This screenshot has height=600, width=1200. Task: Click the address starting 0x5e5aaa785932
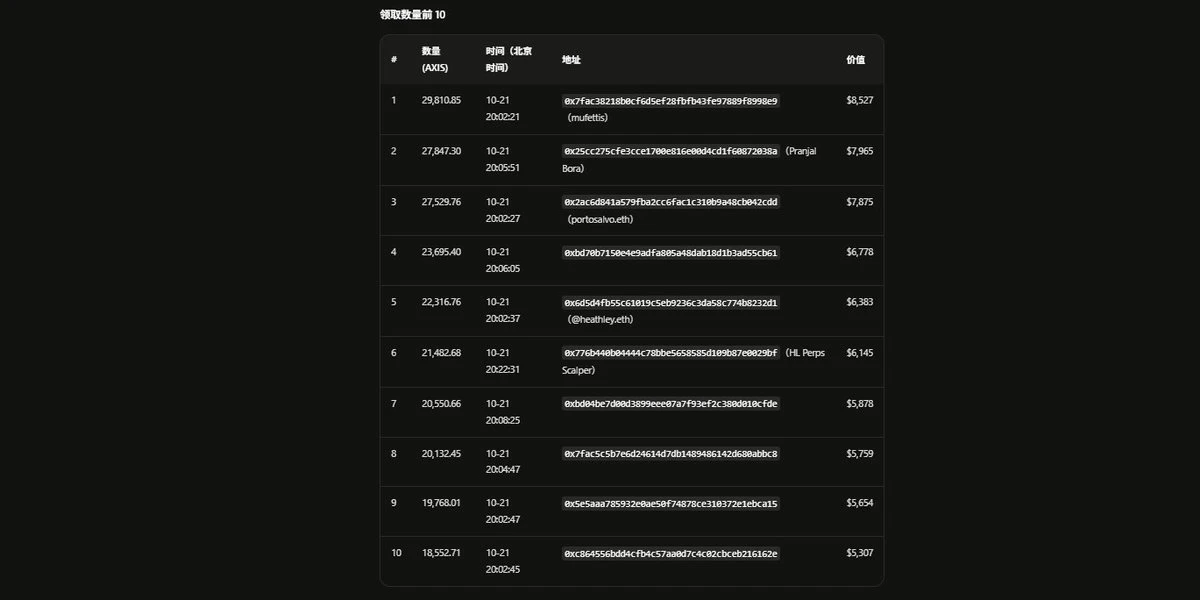pyautogui.click(x=671, y=504)
